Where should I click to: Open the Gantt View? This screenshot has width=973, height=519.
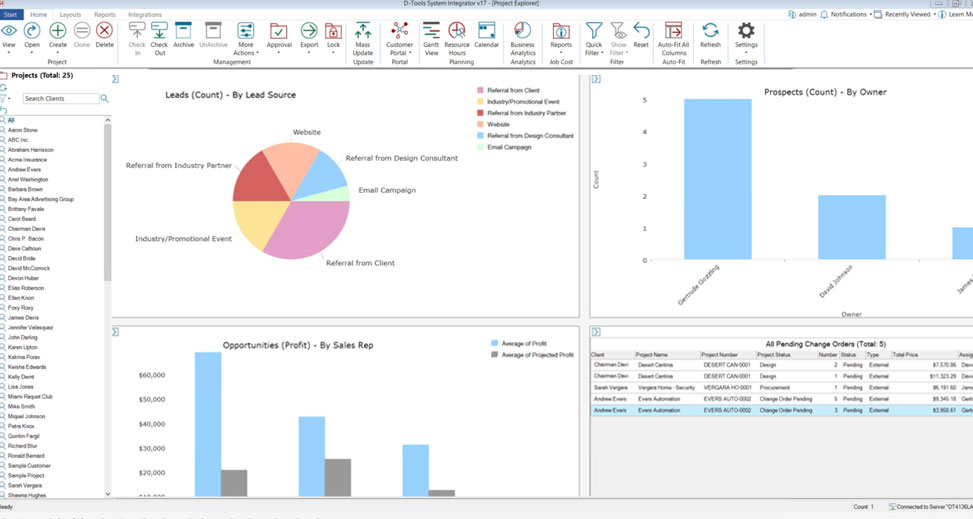point(431,38)
